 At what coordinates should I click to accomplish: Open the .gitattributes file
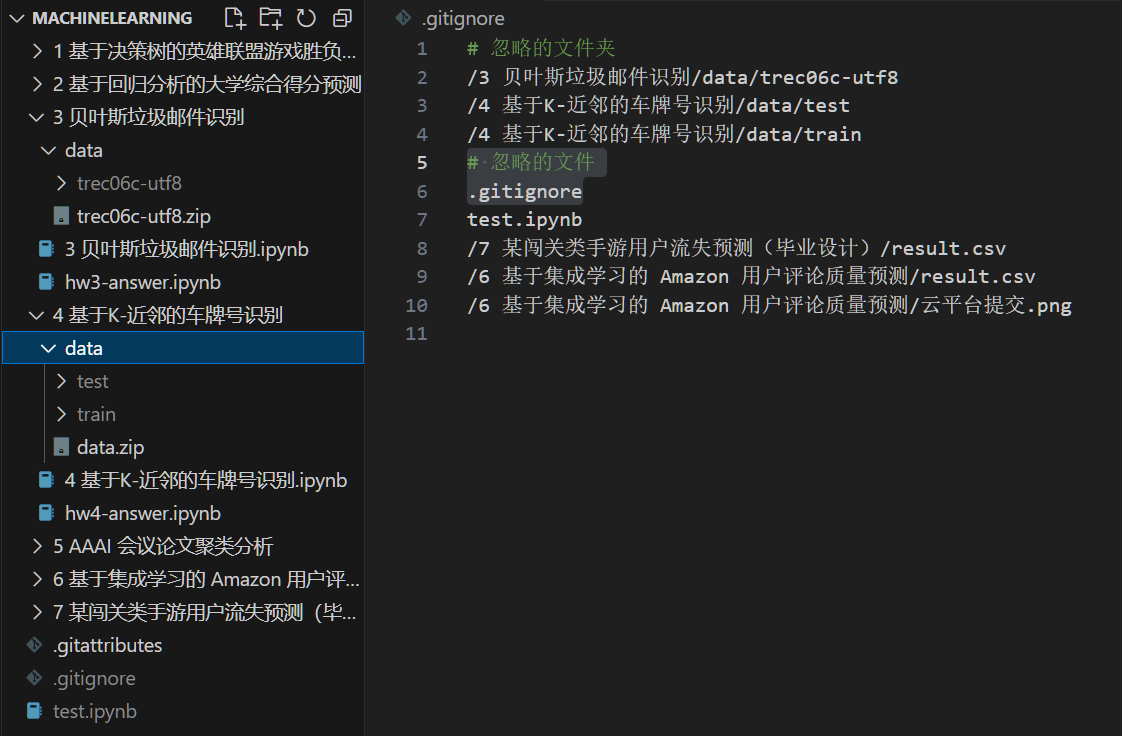pos(107,645)
